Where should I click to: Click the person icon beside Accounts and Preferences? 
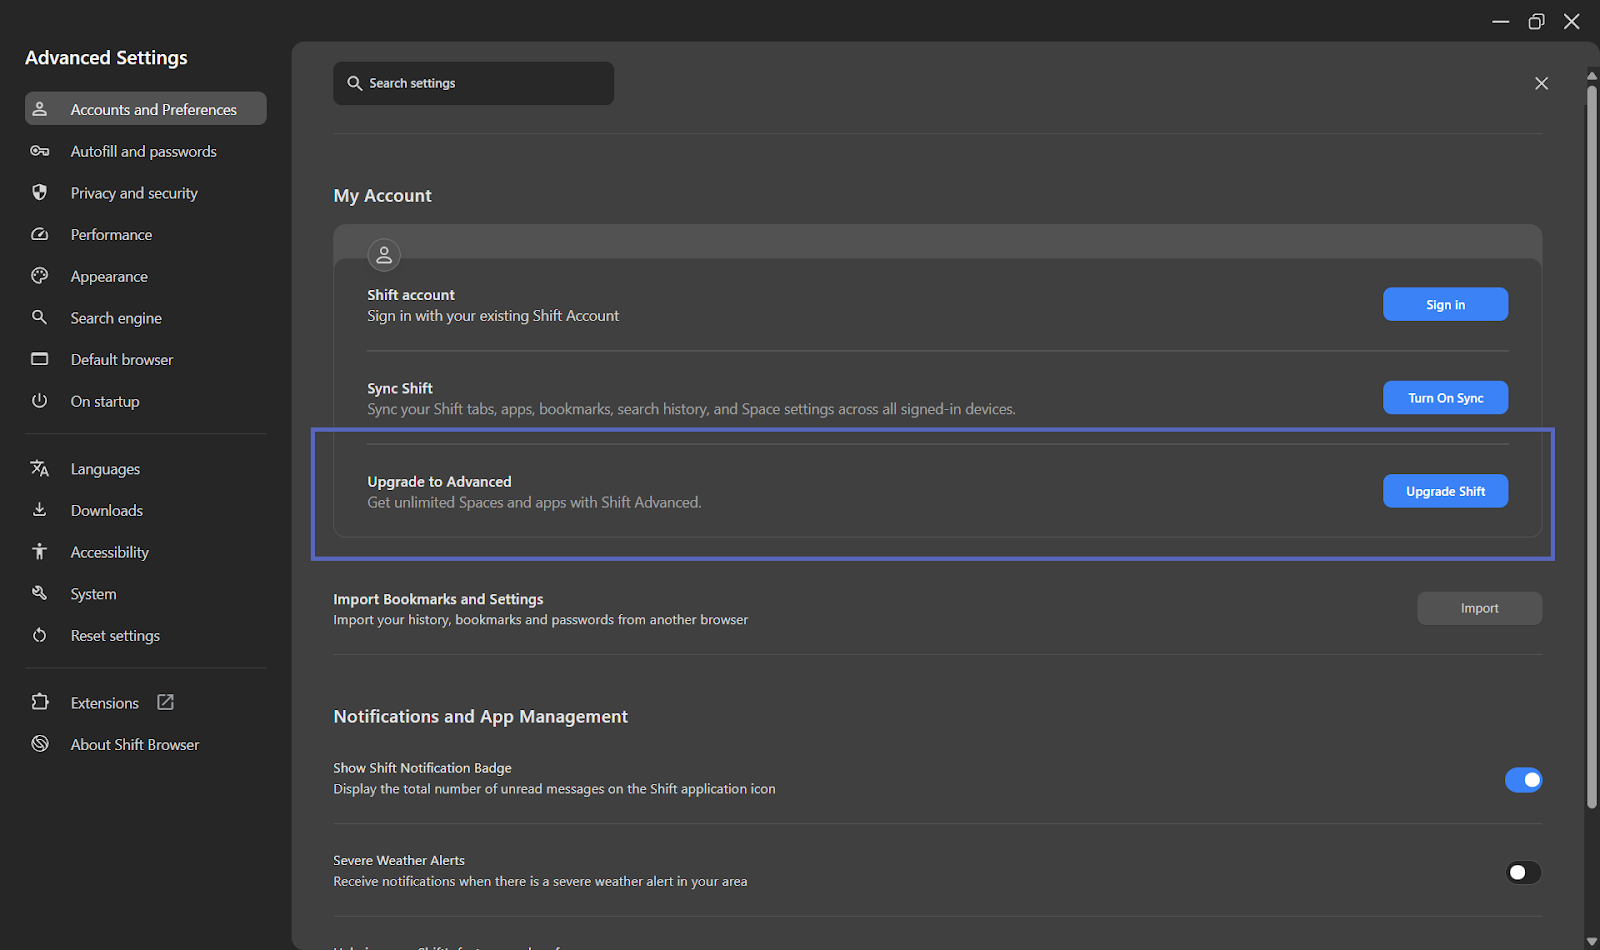tap(40, 109)
